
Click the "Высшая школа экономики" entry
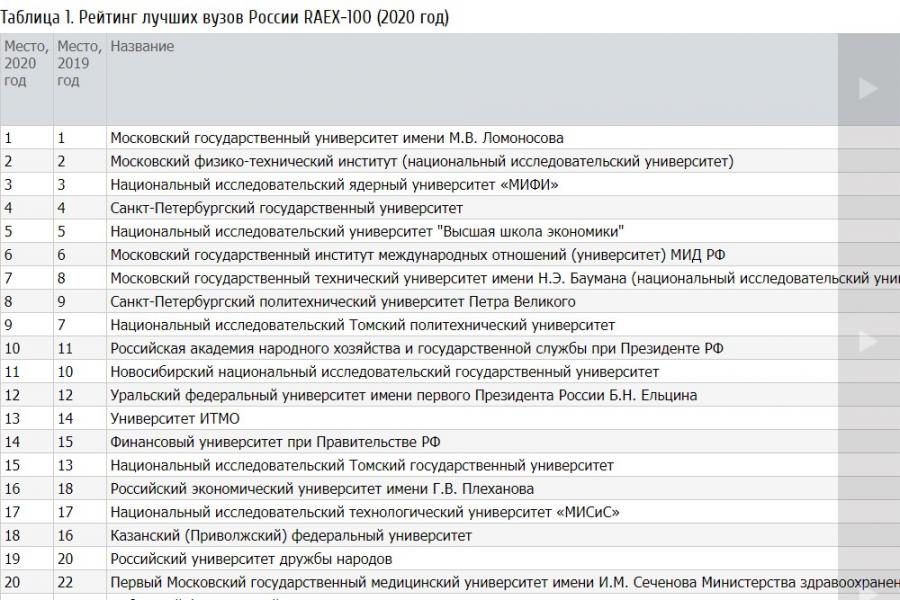point(367,231)
